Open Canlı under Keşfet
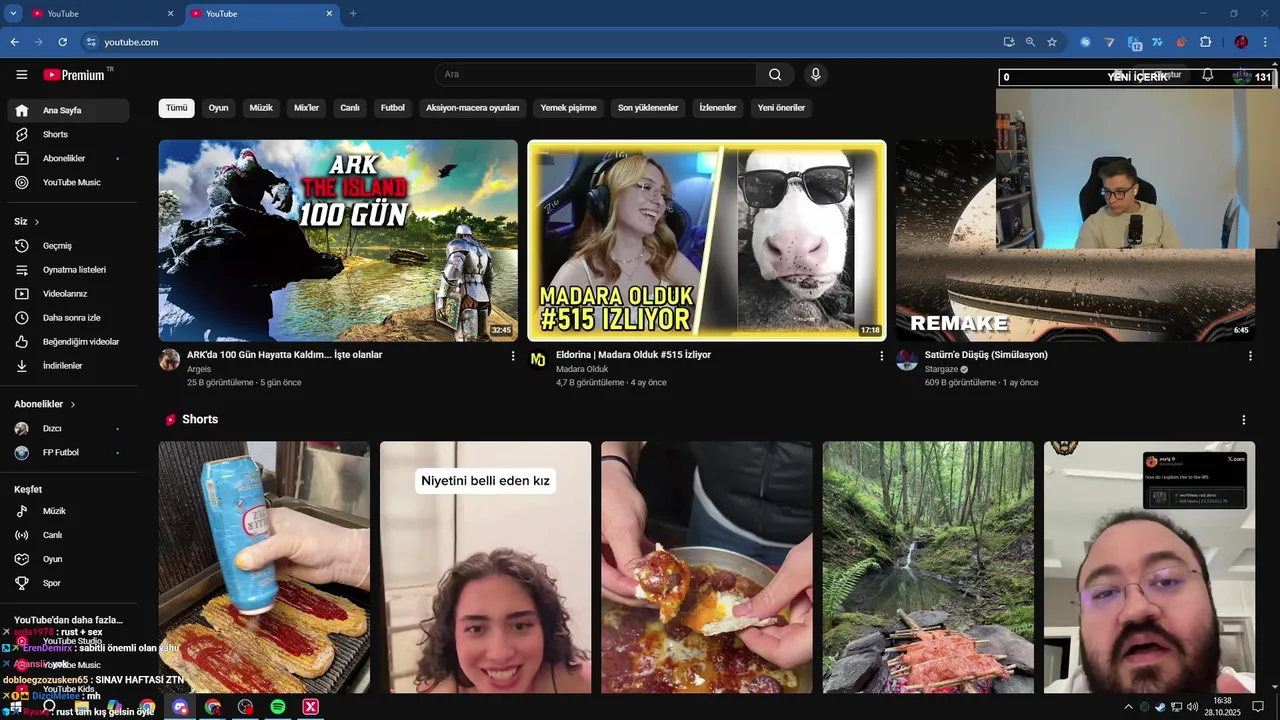This screenshot has width=1280, height=720. coord(68,535)
